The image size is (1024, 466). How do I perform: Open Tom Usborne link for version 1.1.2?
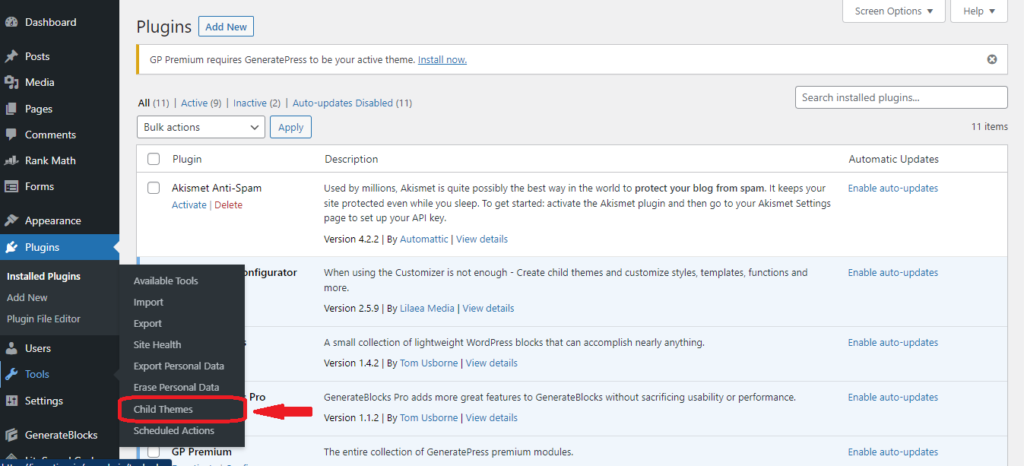point(429,418)
